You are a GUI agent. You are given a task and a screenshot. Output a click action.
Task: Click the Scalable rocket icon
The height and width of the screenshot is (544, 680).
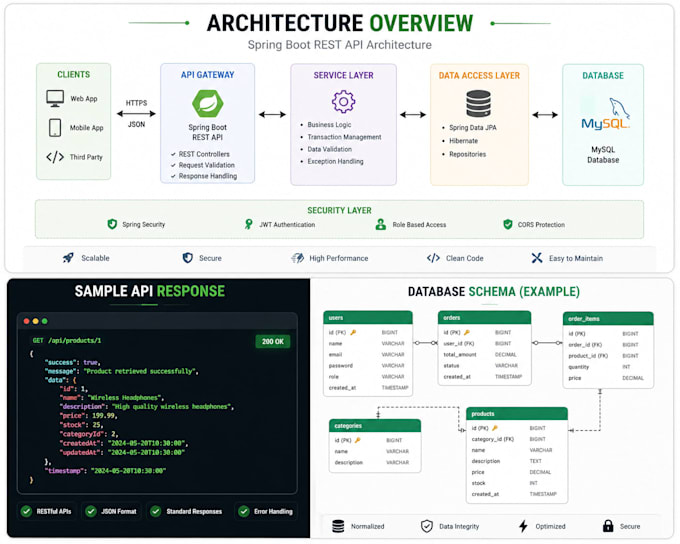(x=68, y=258)
